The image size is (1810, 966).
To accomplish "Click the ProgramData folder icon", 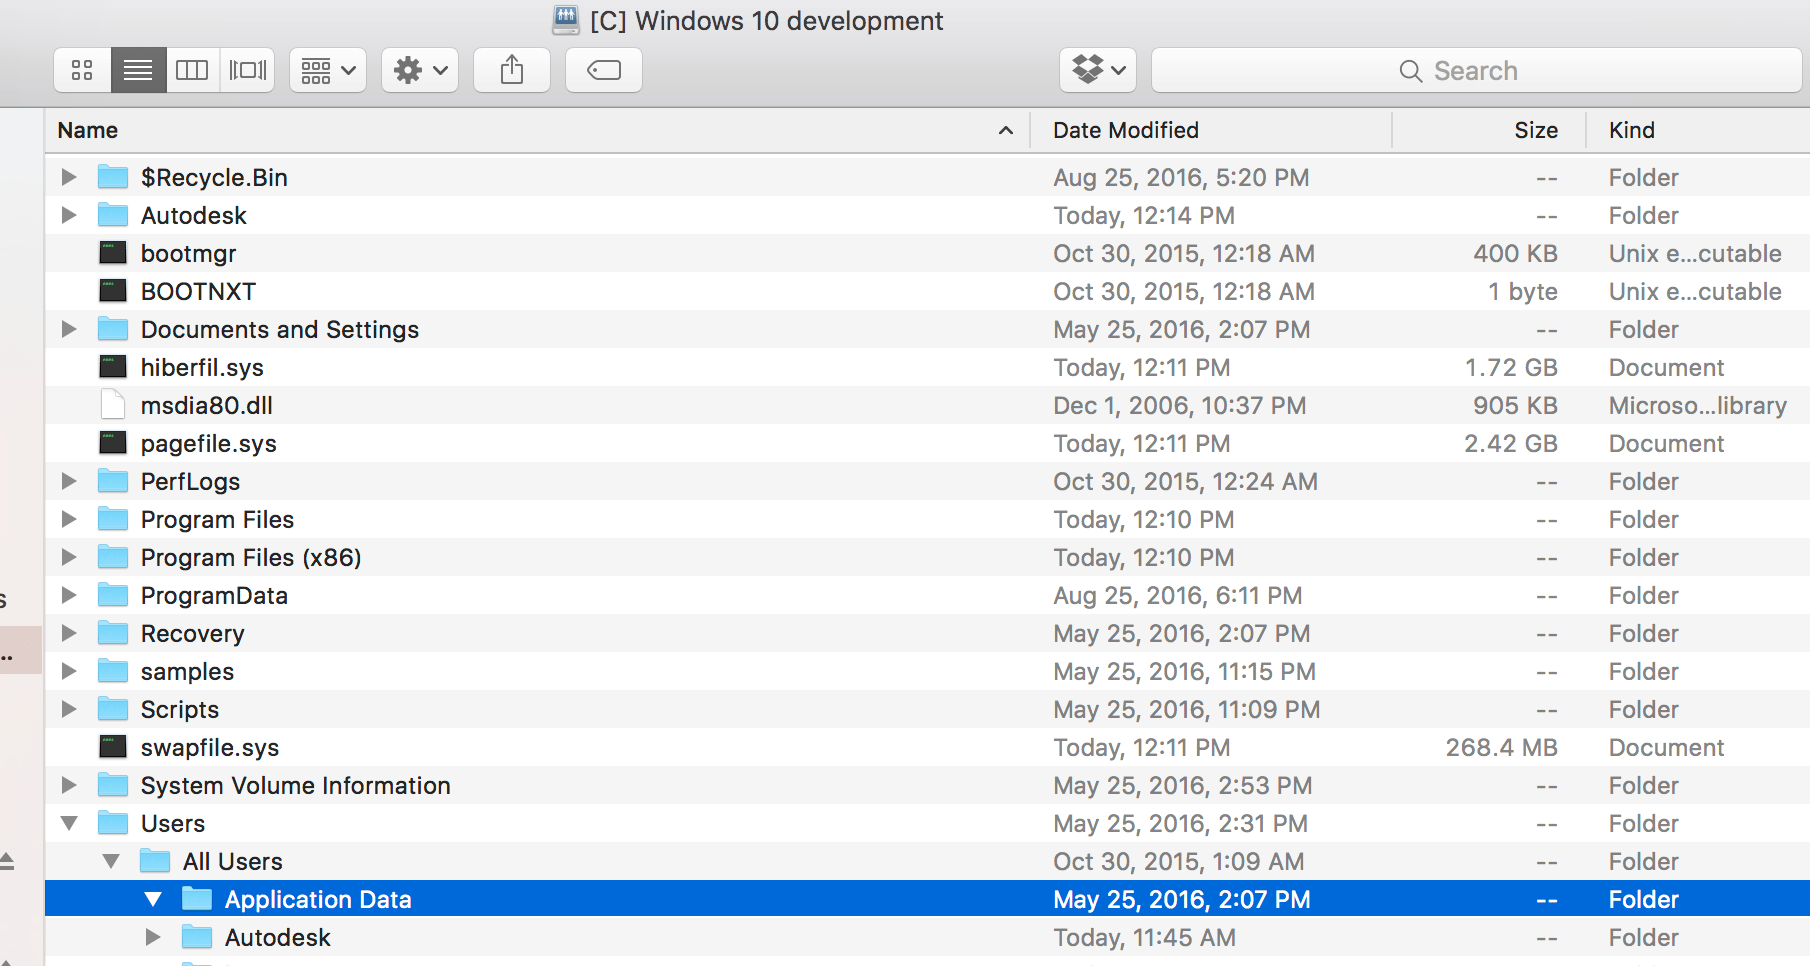I will [x=113, y=595].
